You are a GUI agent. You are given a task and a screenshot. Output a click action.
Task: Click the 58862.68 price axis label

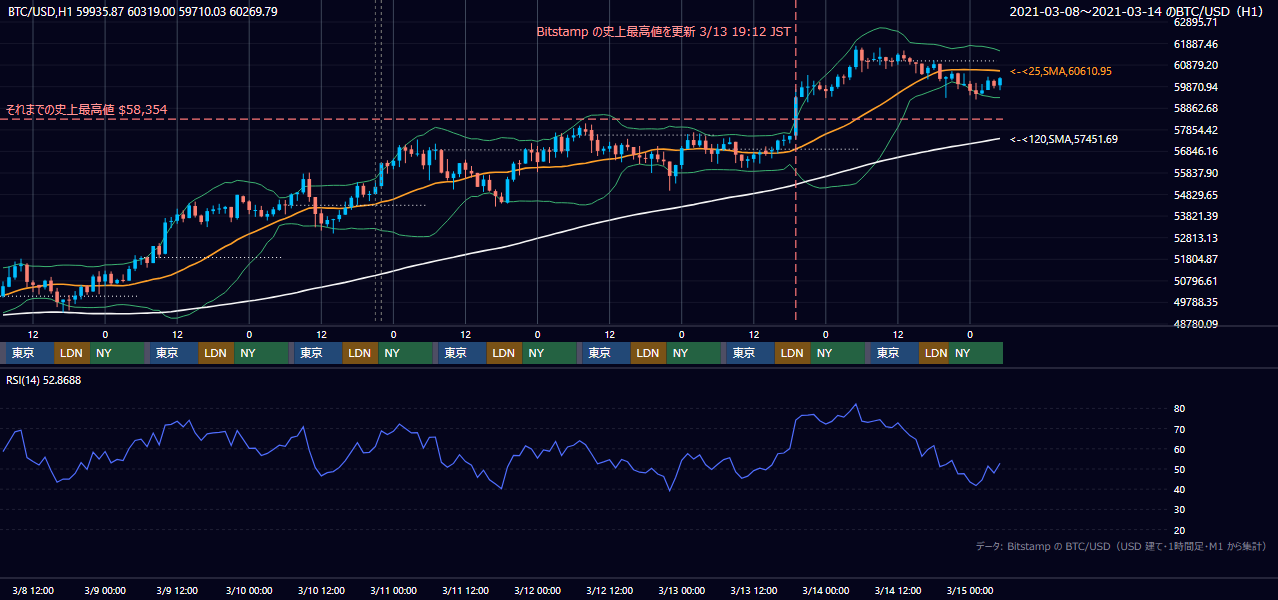[x=1195, y=108]
